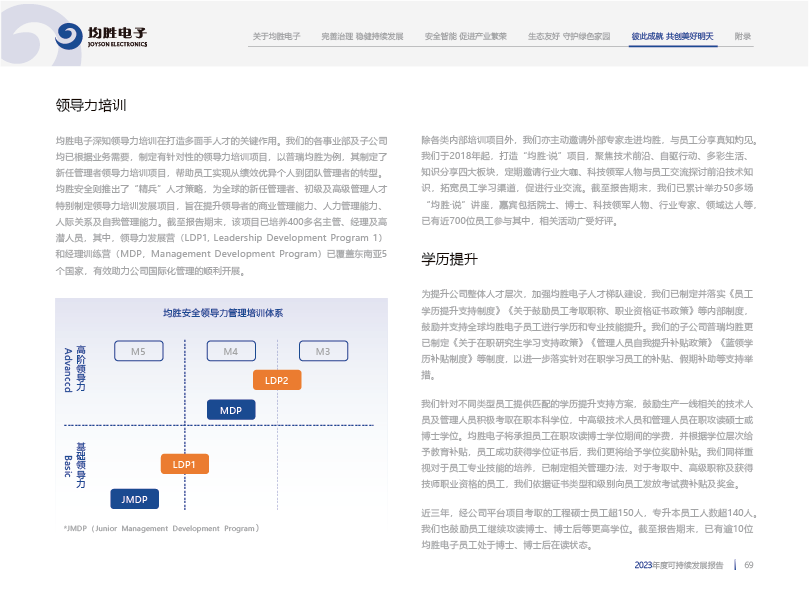Click page number 69
The width and height of the screenshot is (809, 596).
[748, 565]
